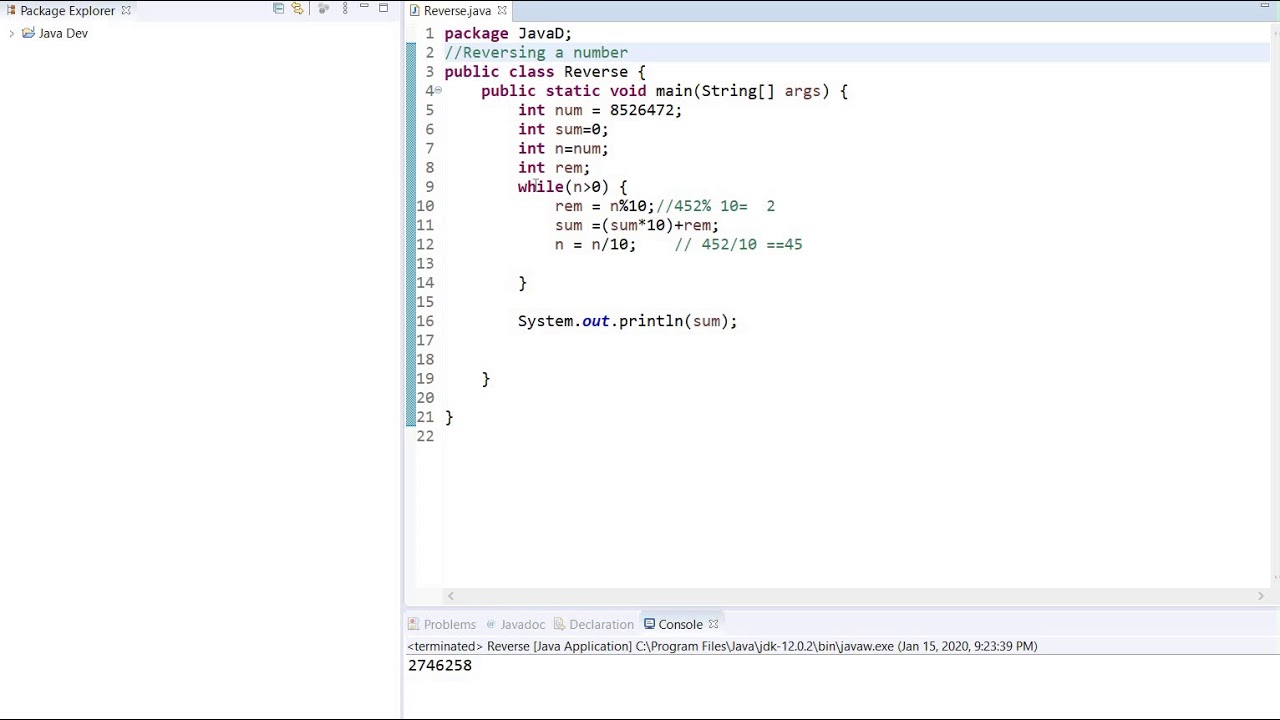Screen dimensions: 1280x720
Task: Click the 'int num = 8526472;' line
Action: coord(600,110)
